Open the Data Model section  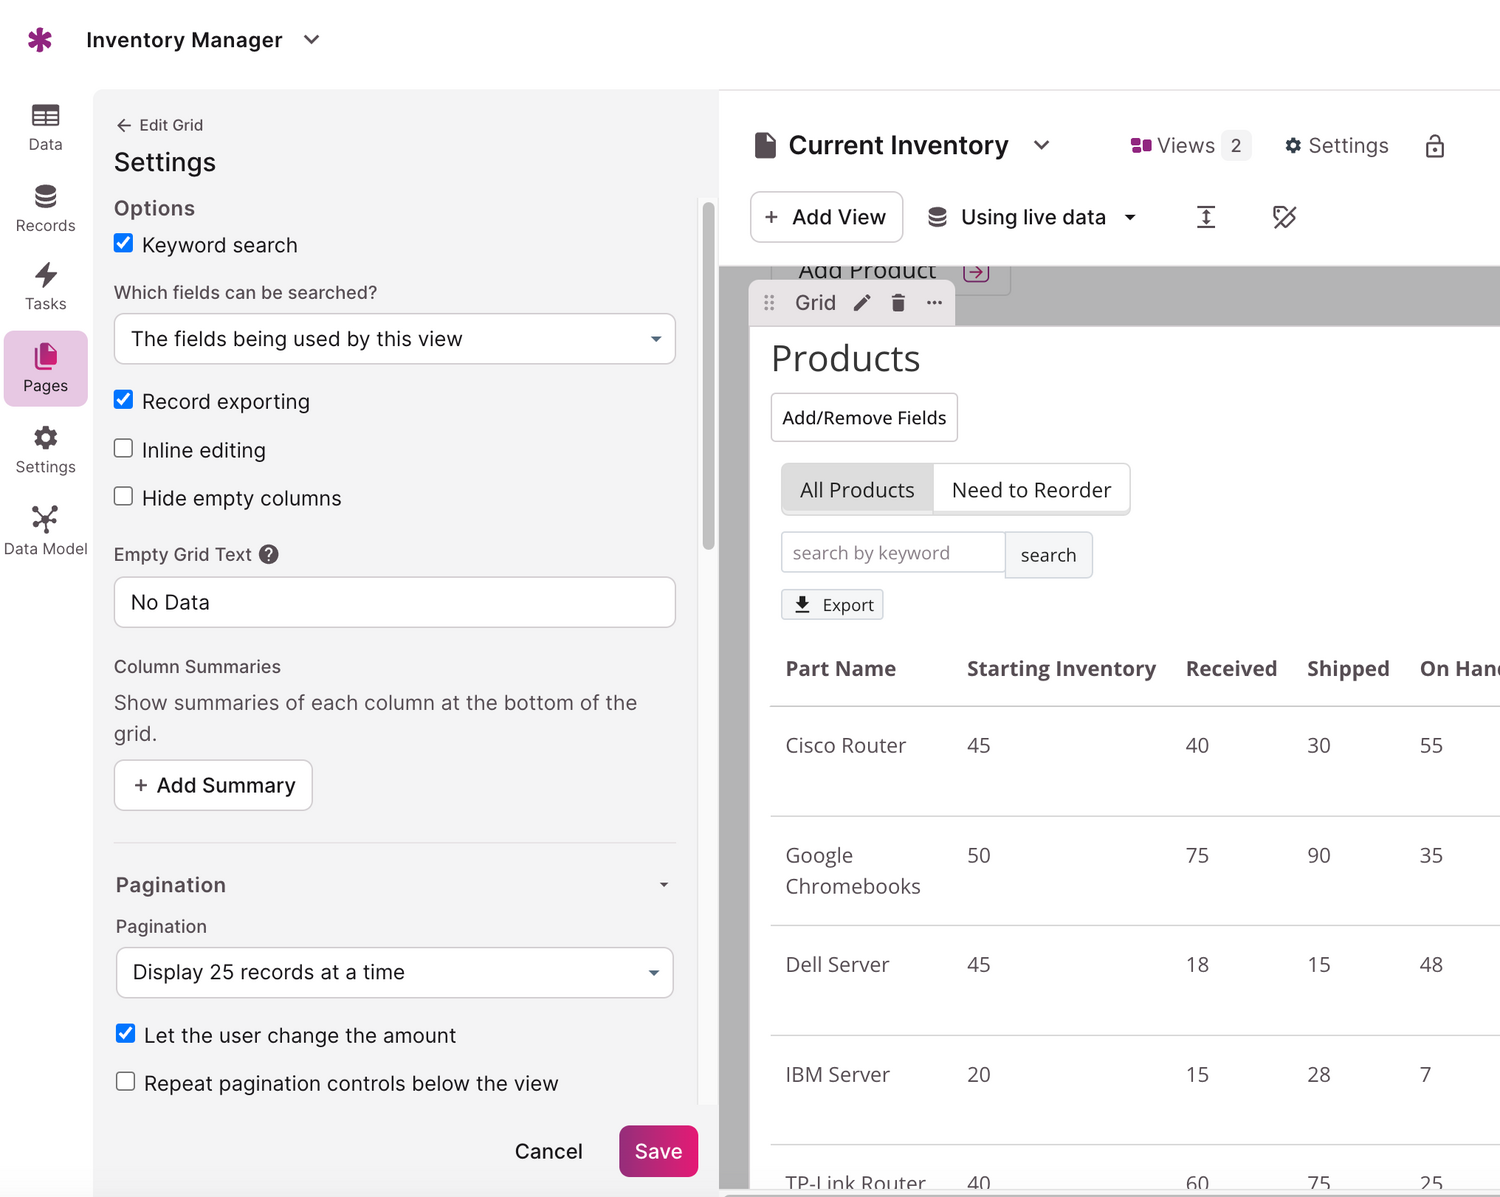45,530
